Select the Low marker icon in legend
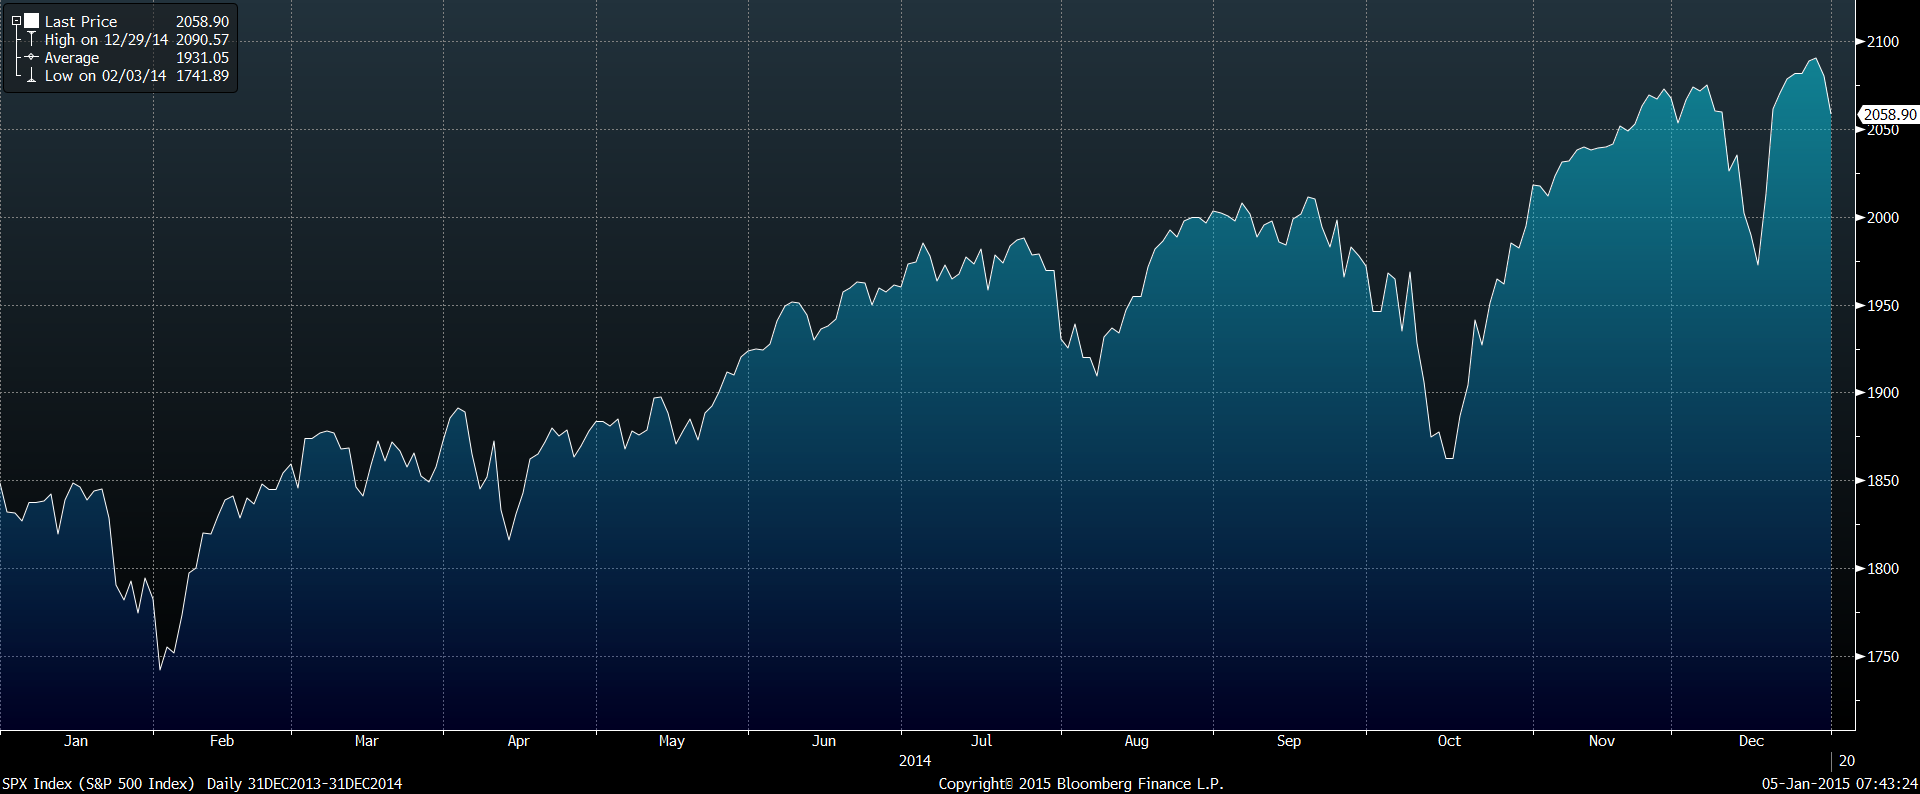 click(x=32, y=76)
